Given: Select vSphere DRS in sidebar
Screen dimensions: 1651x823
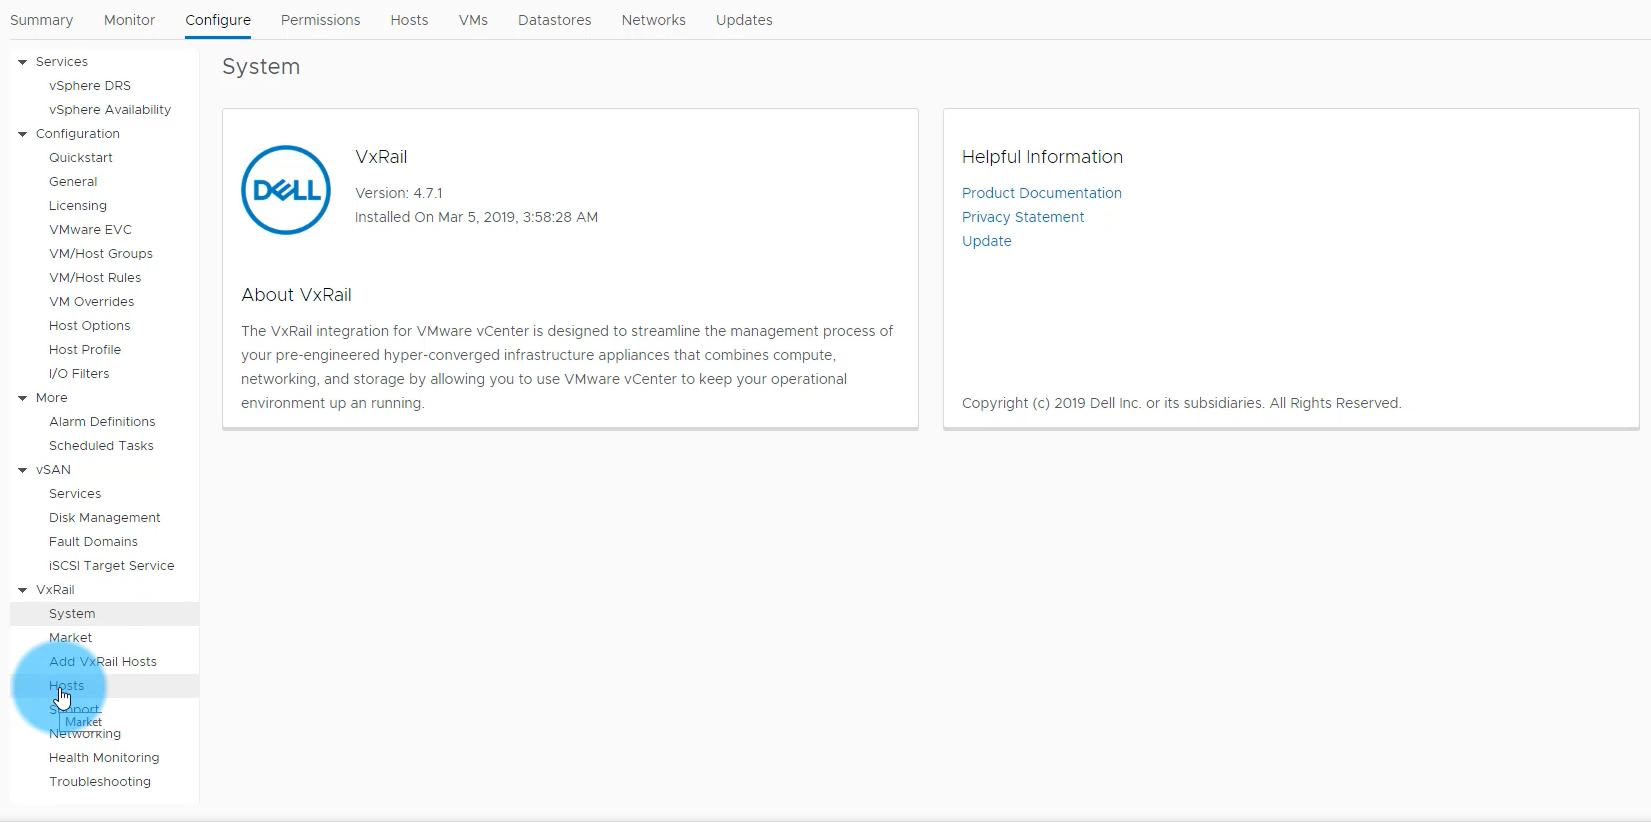Looking at the screenshot, I should tap(90, 86).
